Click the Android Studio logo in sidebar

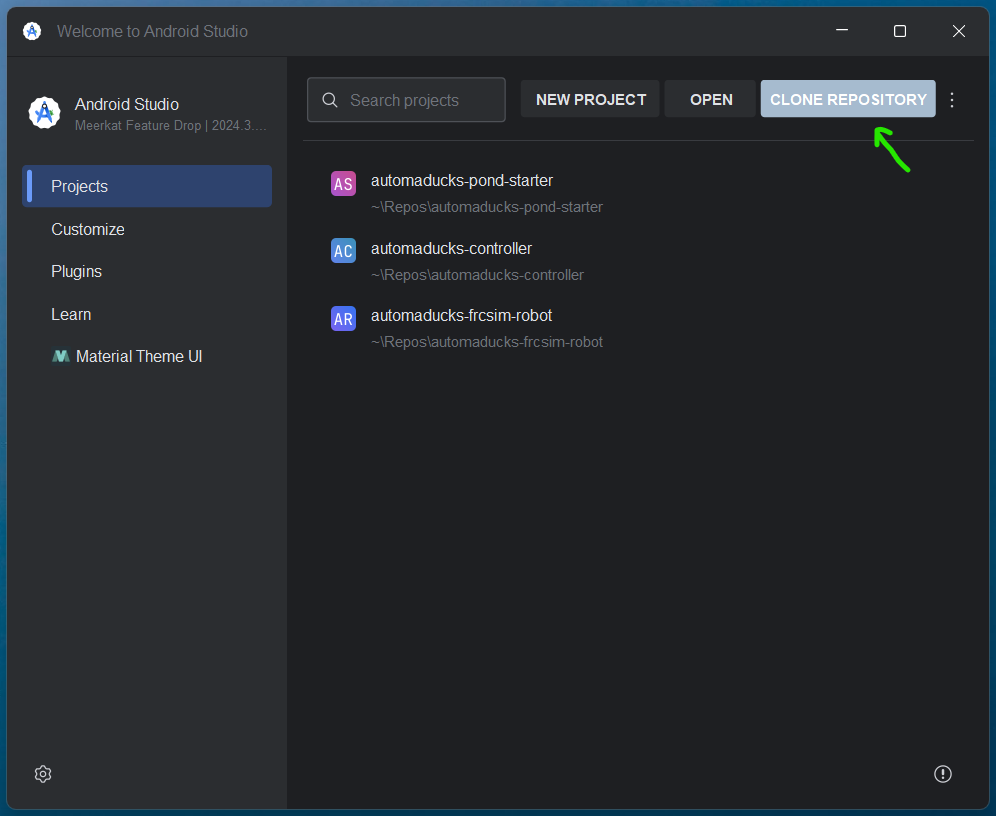[44, 113]
